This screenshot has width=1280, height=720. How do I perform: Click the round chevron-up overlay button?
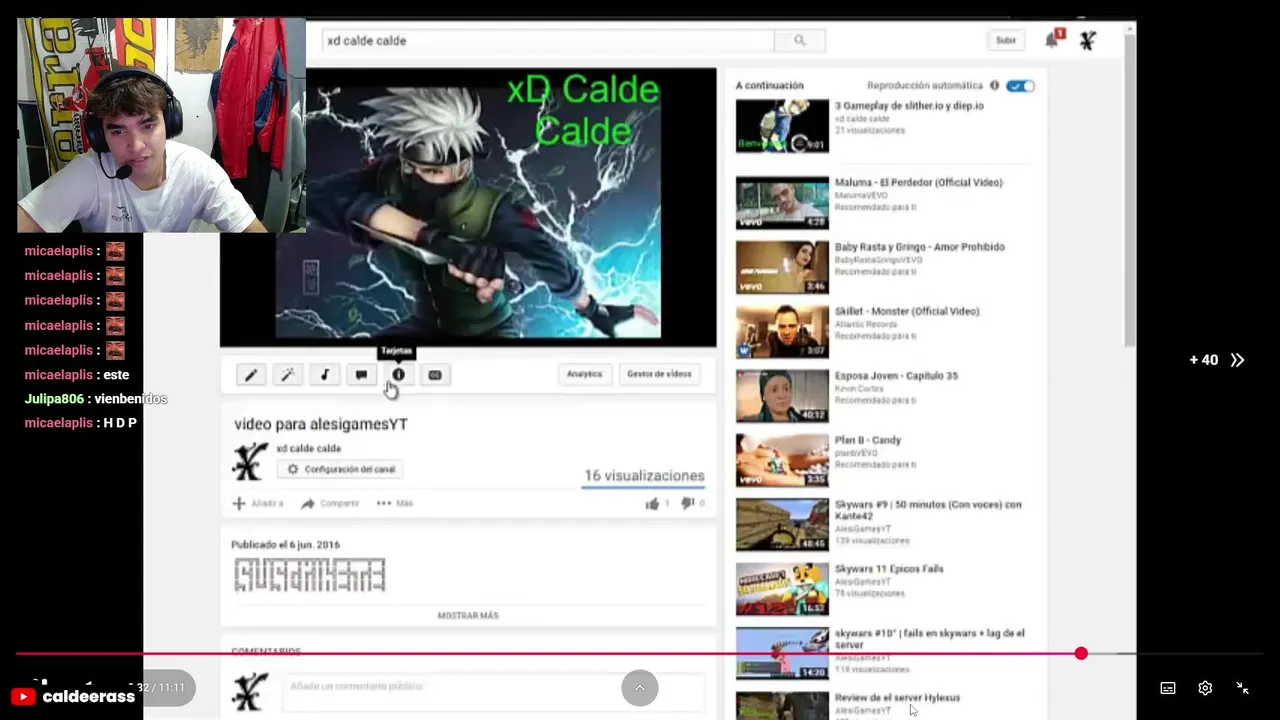[640, 688]
